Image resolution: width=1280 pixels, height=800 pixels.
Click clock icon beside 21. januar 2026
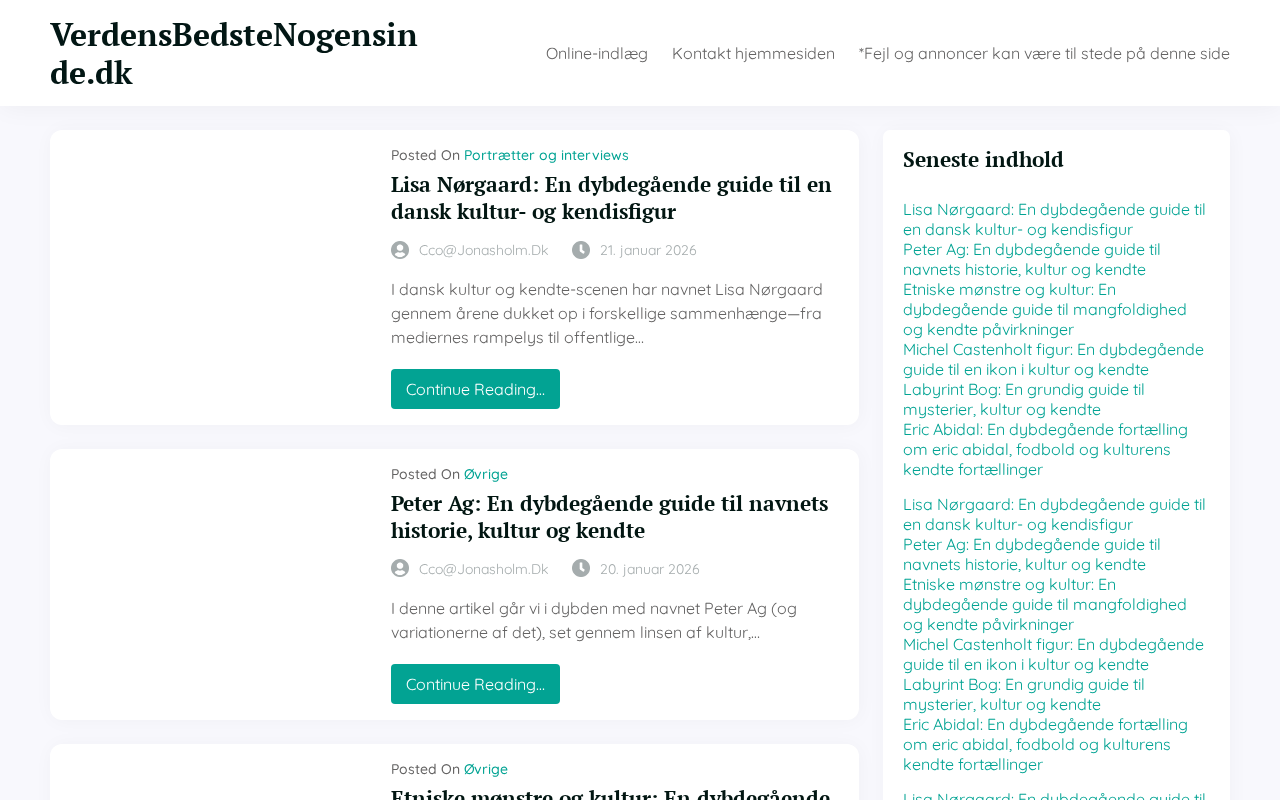click(x=581, y=250)
